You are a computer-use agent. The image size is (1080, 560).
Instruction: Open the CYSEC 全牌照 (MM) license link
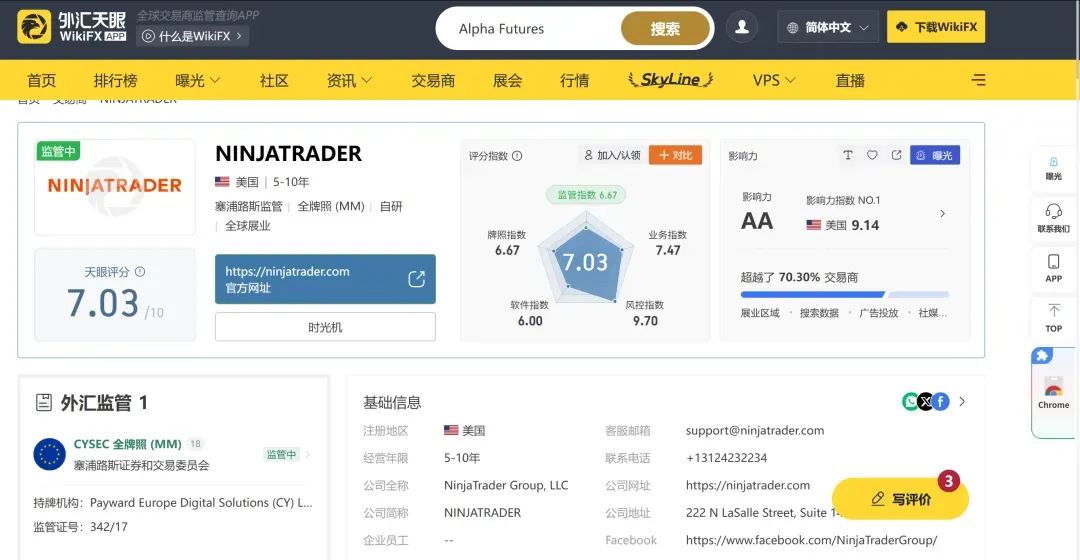point(127,444)
